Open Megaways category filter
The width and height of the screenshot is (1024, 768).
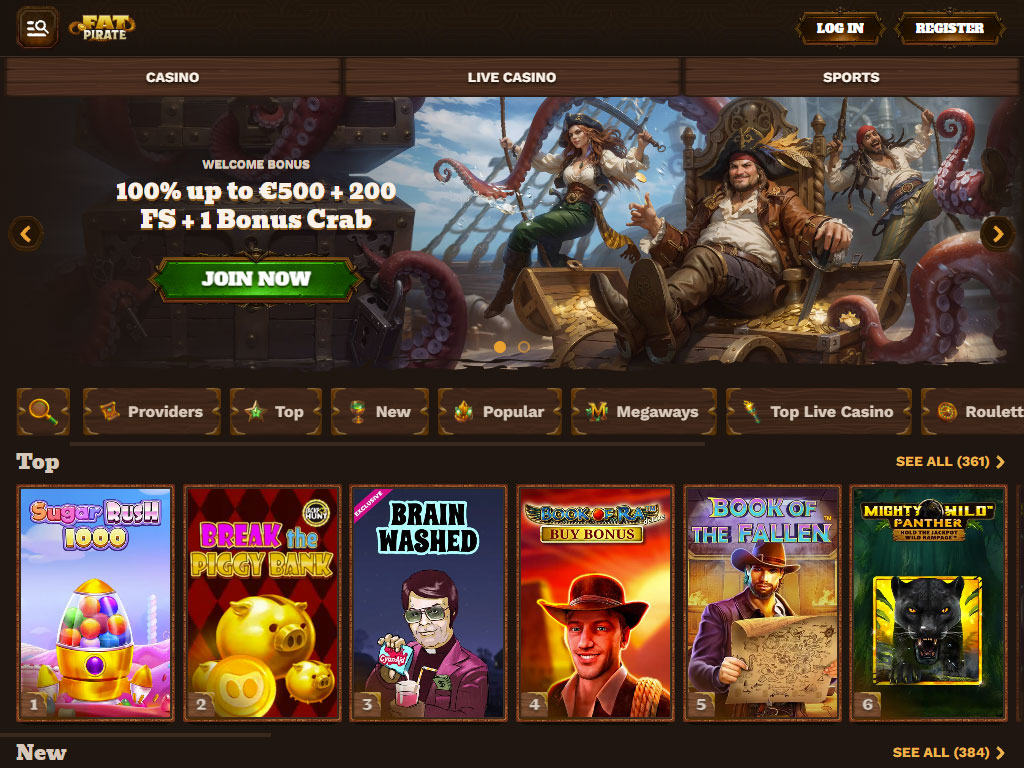tap(643, 411)
